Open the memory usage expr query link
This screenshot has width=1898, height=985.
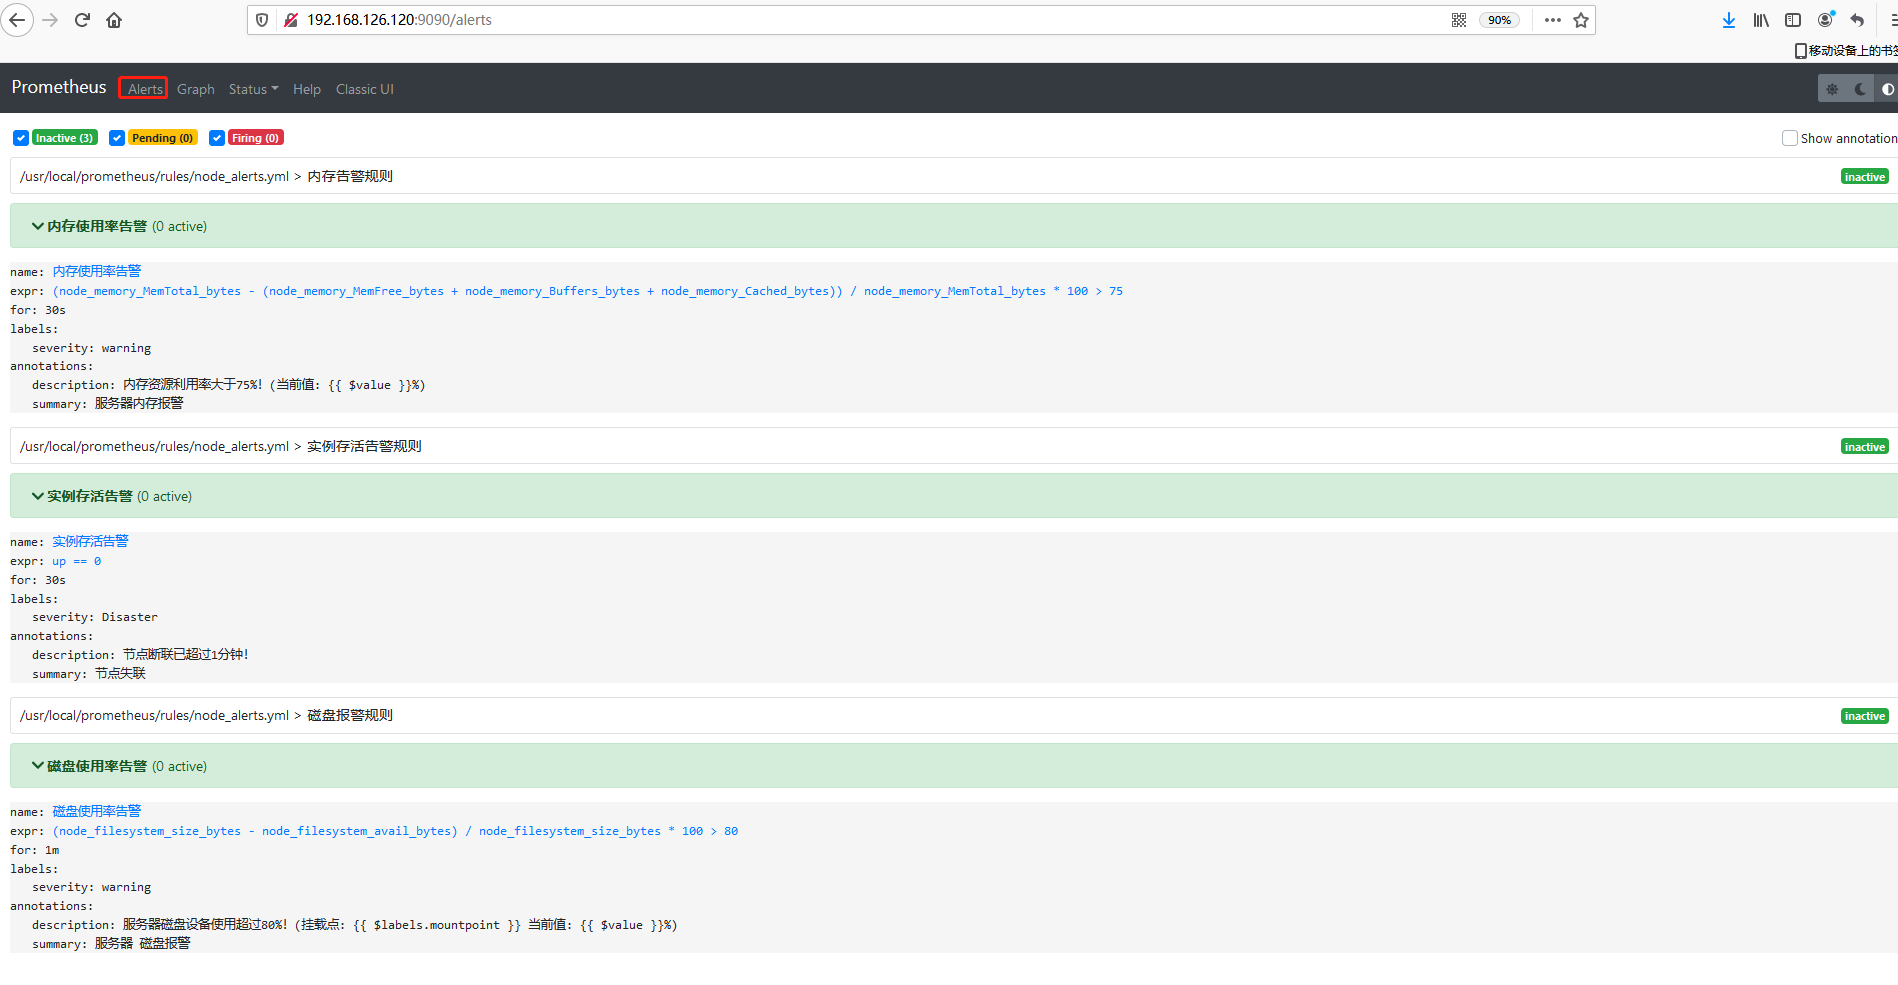[588, 291]
